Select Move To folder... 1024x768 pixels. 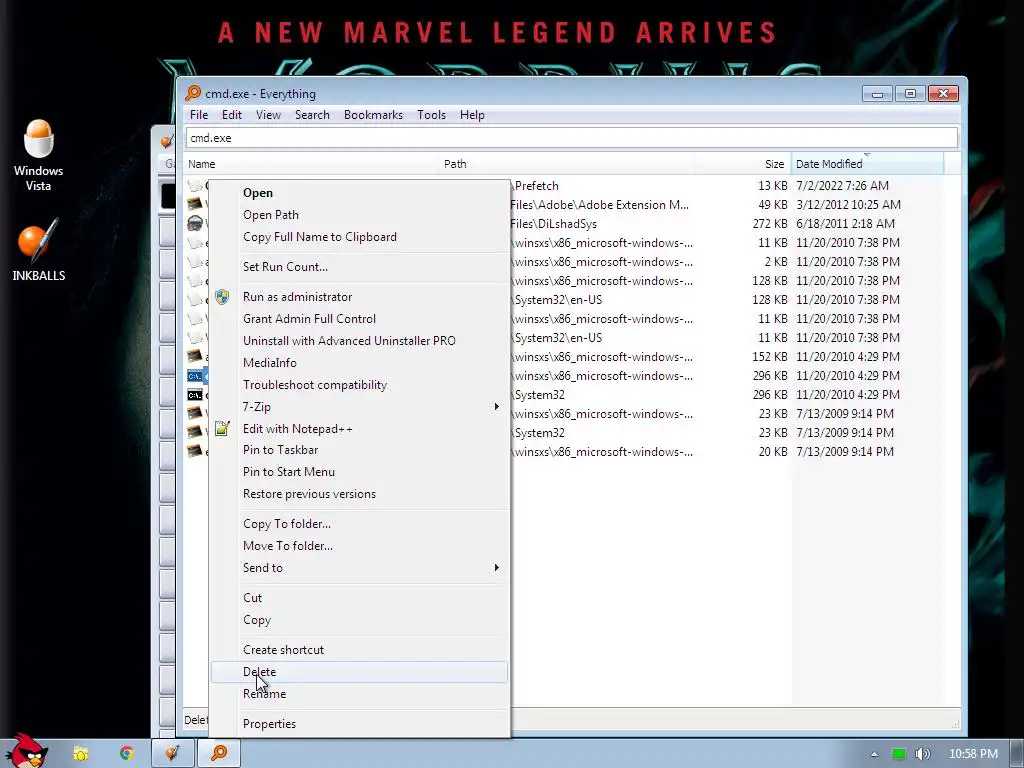tap(287, 546)
